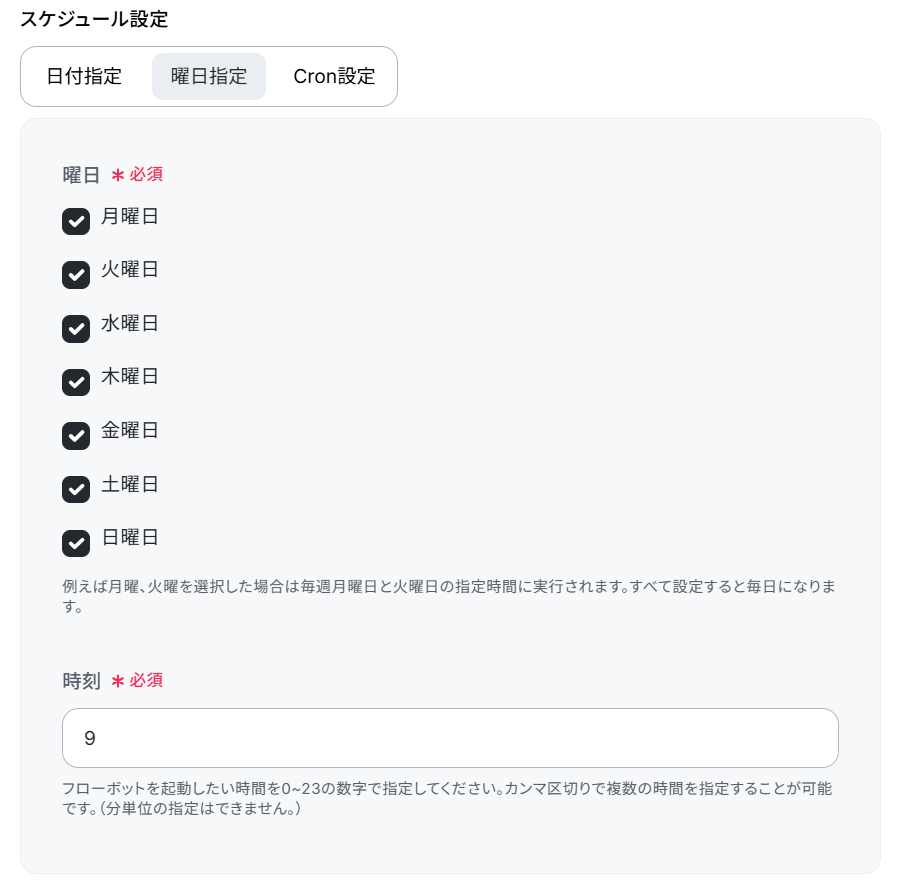Click the 金曜日 text label
The width and height of the screenshot is (906, 889).
(x=129, y=430)
